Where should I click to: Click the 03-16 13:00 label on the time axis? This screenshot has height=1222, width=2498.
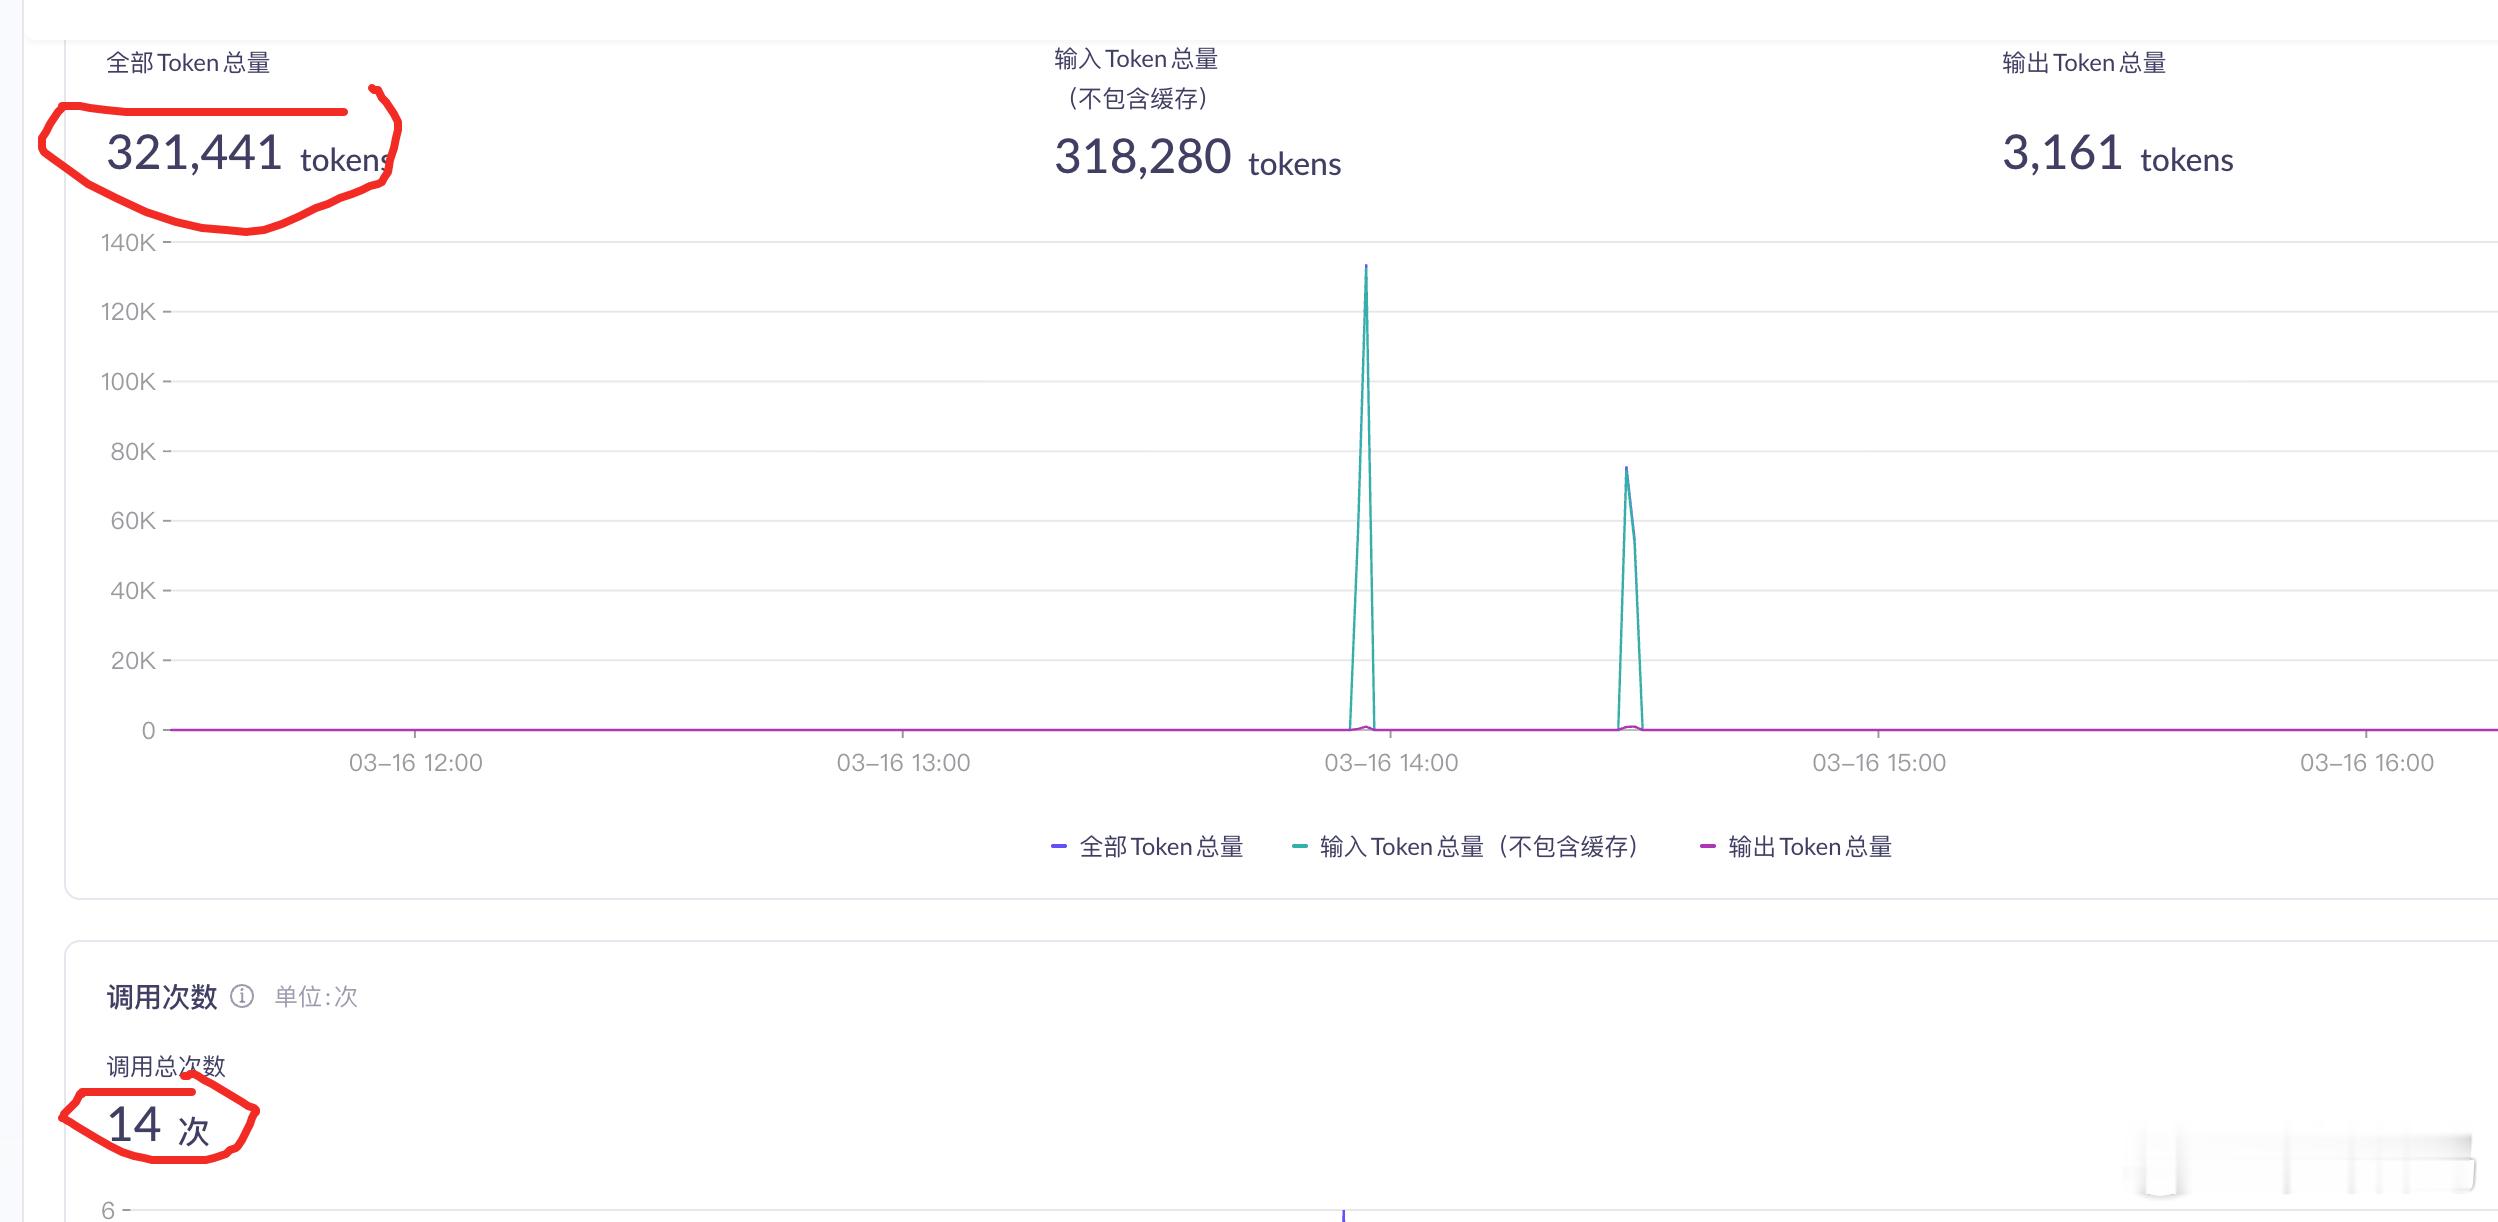coord(902,761)
